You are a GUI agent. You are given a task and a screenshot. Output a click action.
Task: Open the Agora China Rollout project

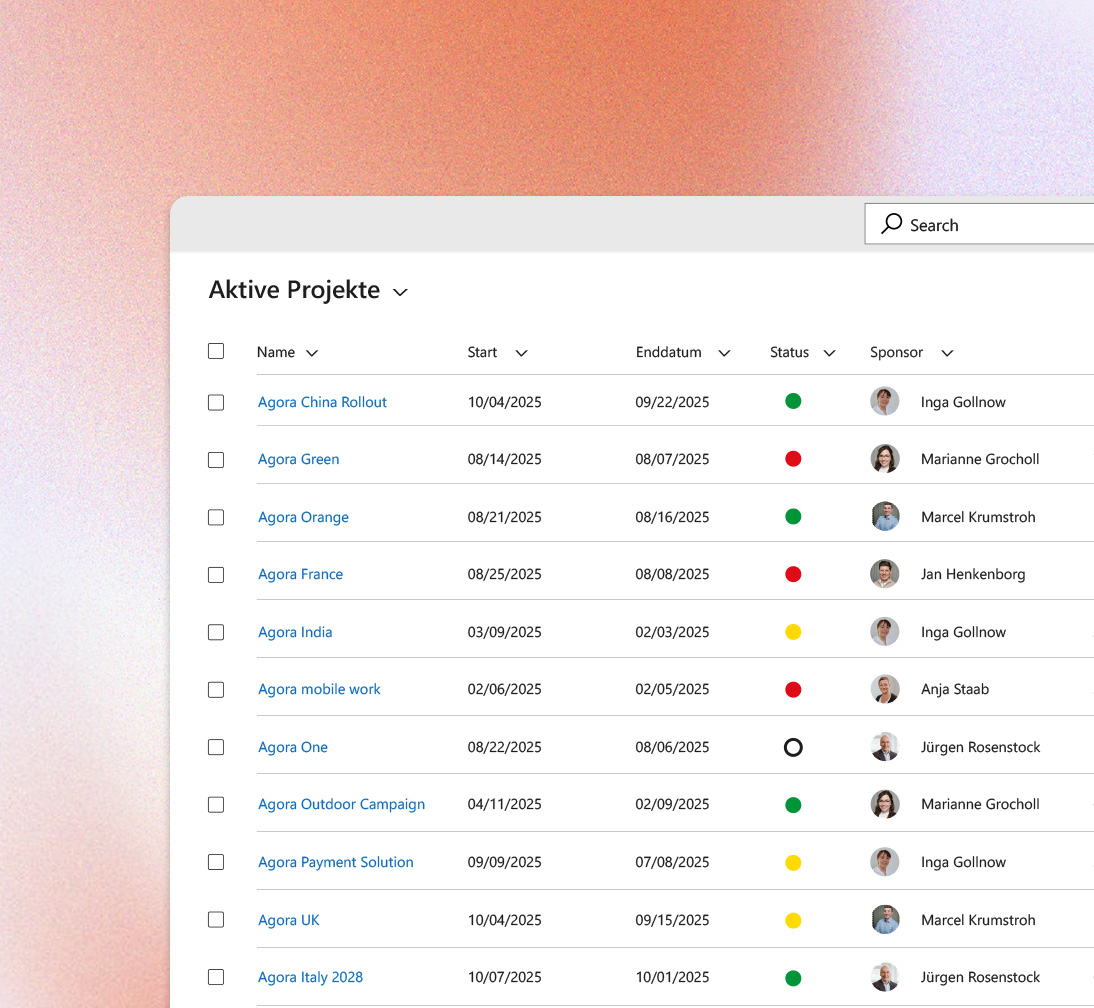click(x=322, y=402)
